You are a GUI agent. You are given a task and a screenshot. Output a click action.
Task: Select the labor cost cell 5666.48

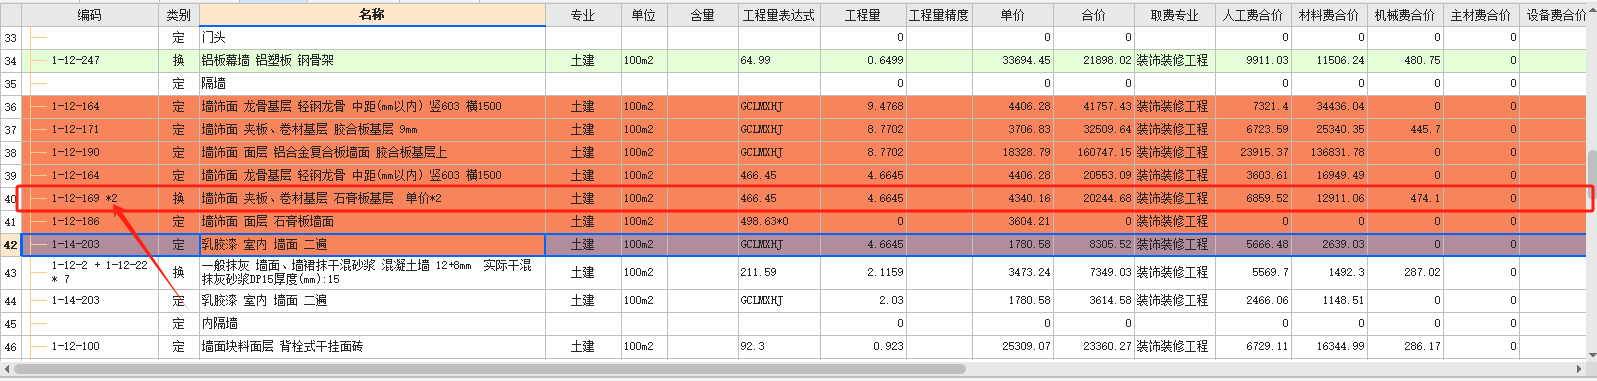[x=1253, y=245]
